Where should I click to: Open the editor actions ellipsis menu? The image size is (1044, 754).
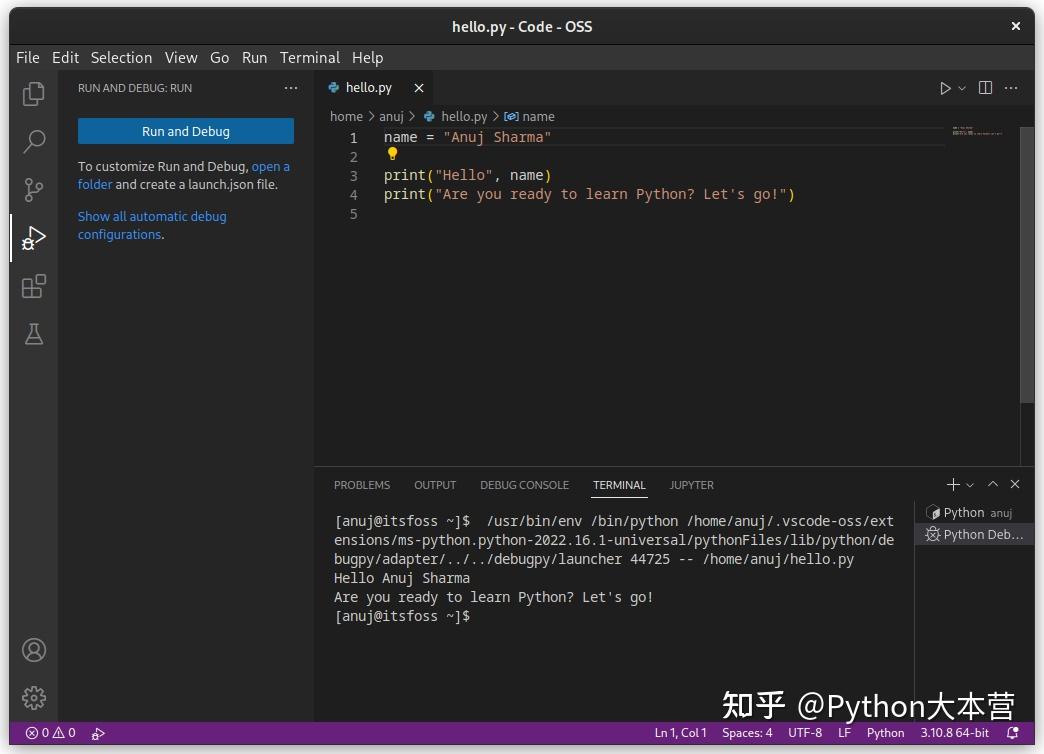[1011, 88]
